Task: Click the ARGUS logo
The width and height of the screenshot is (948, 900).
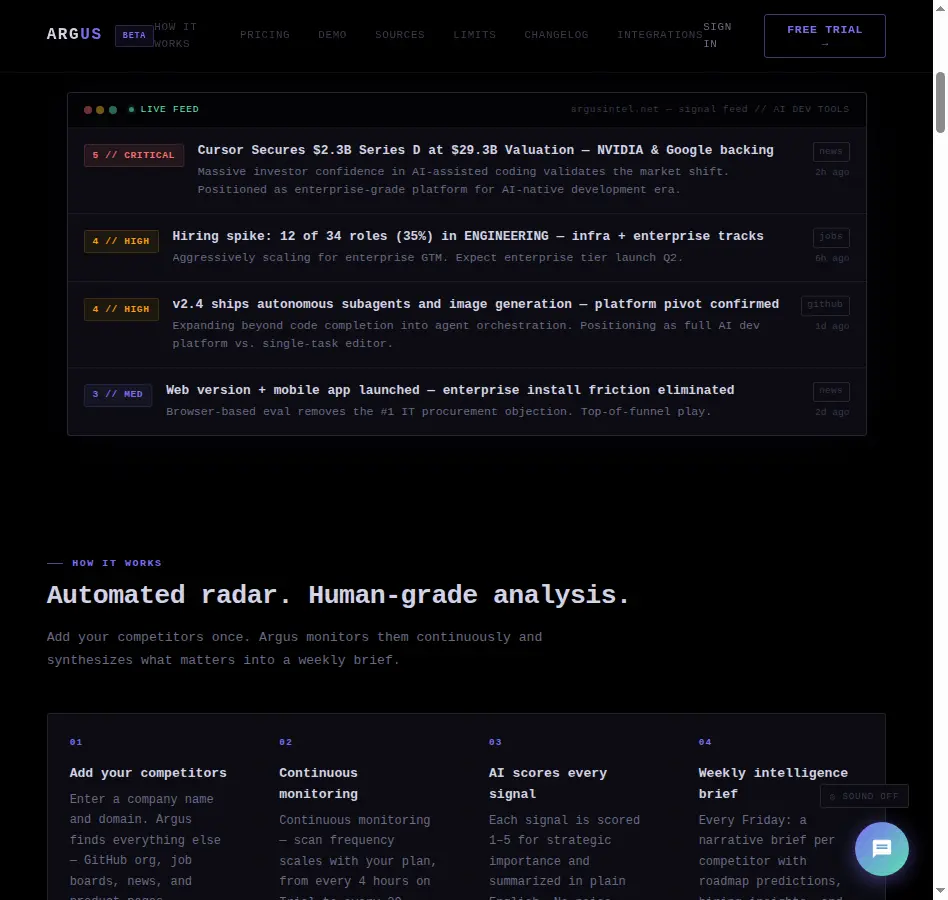Action: 74,34
